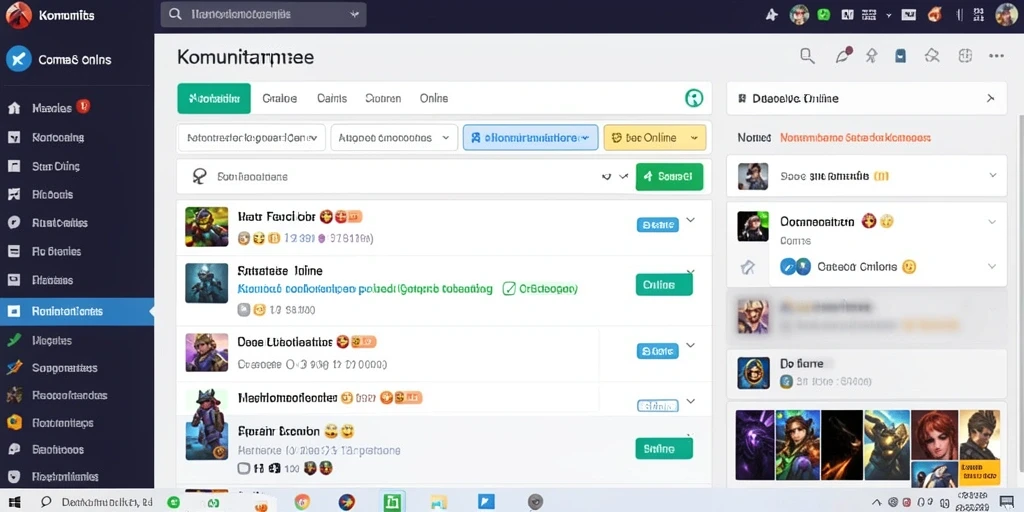Click the green icon in top bar
The image size is (1024, 512).
[x=824, y=14]
